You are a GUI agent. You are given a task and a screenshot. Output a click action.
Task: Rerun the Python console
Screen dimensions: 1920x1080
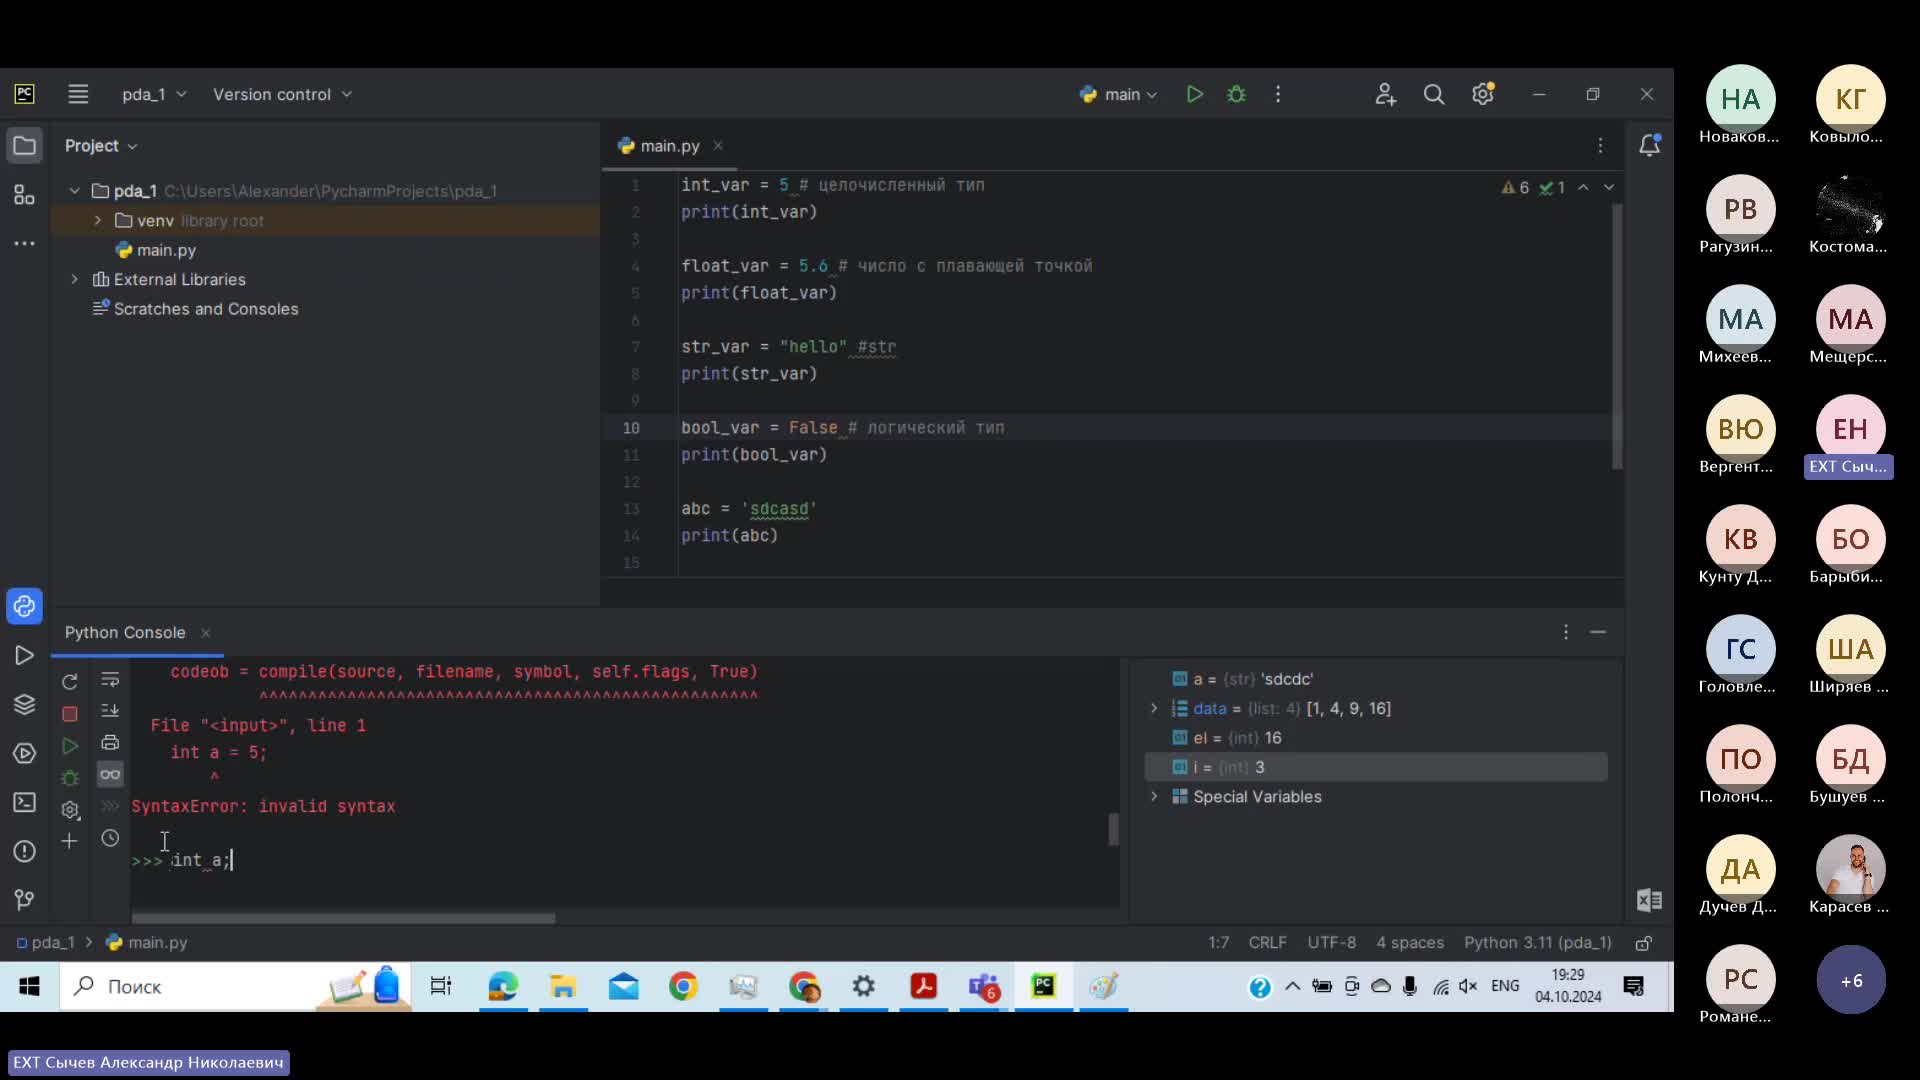click(x=70, y=682)
